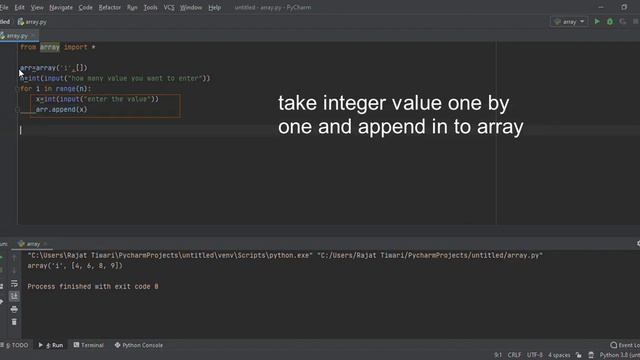Click the UTF-8 encoding status entry

[534, 355]
